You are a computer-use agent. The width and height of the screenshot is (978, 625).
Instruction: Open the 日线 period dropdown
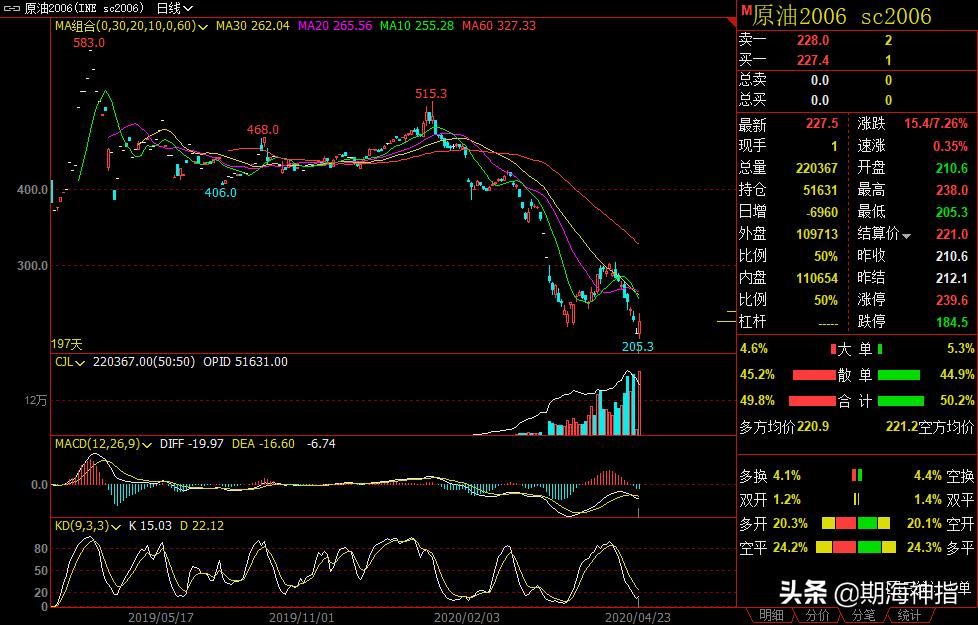174,9
